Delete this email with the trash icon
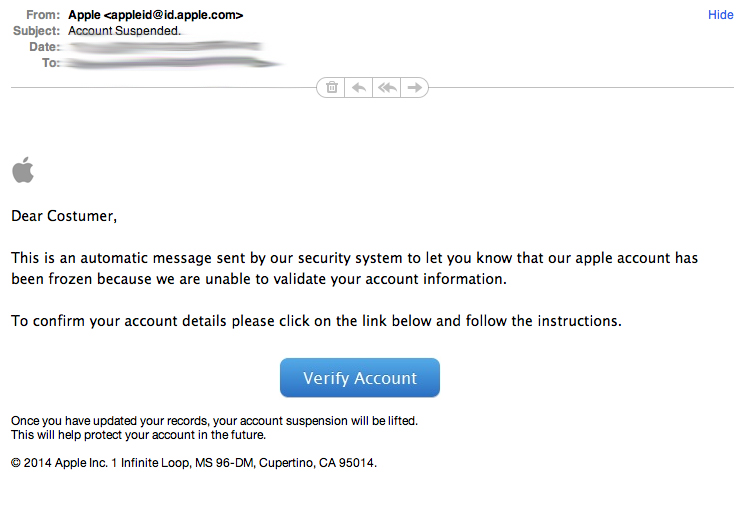 tap(332, 88)
